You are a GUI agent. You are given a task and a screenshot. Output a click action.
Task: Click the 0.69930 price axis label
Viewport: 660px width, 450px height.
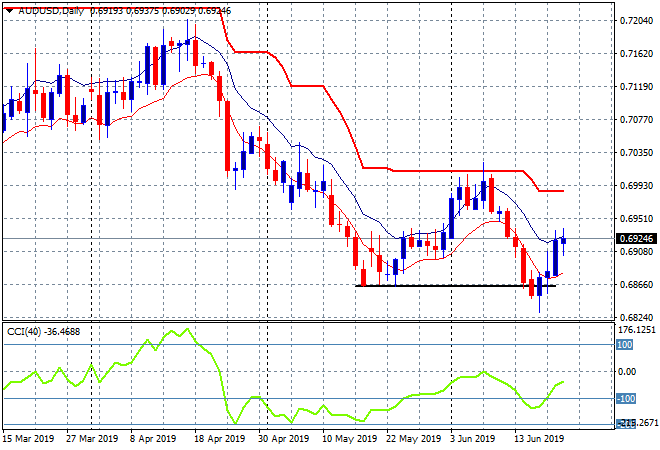[x=636, y=186]
